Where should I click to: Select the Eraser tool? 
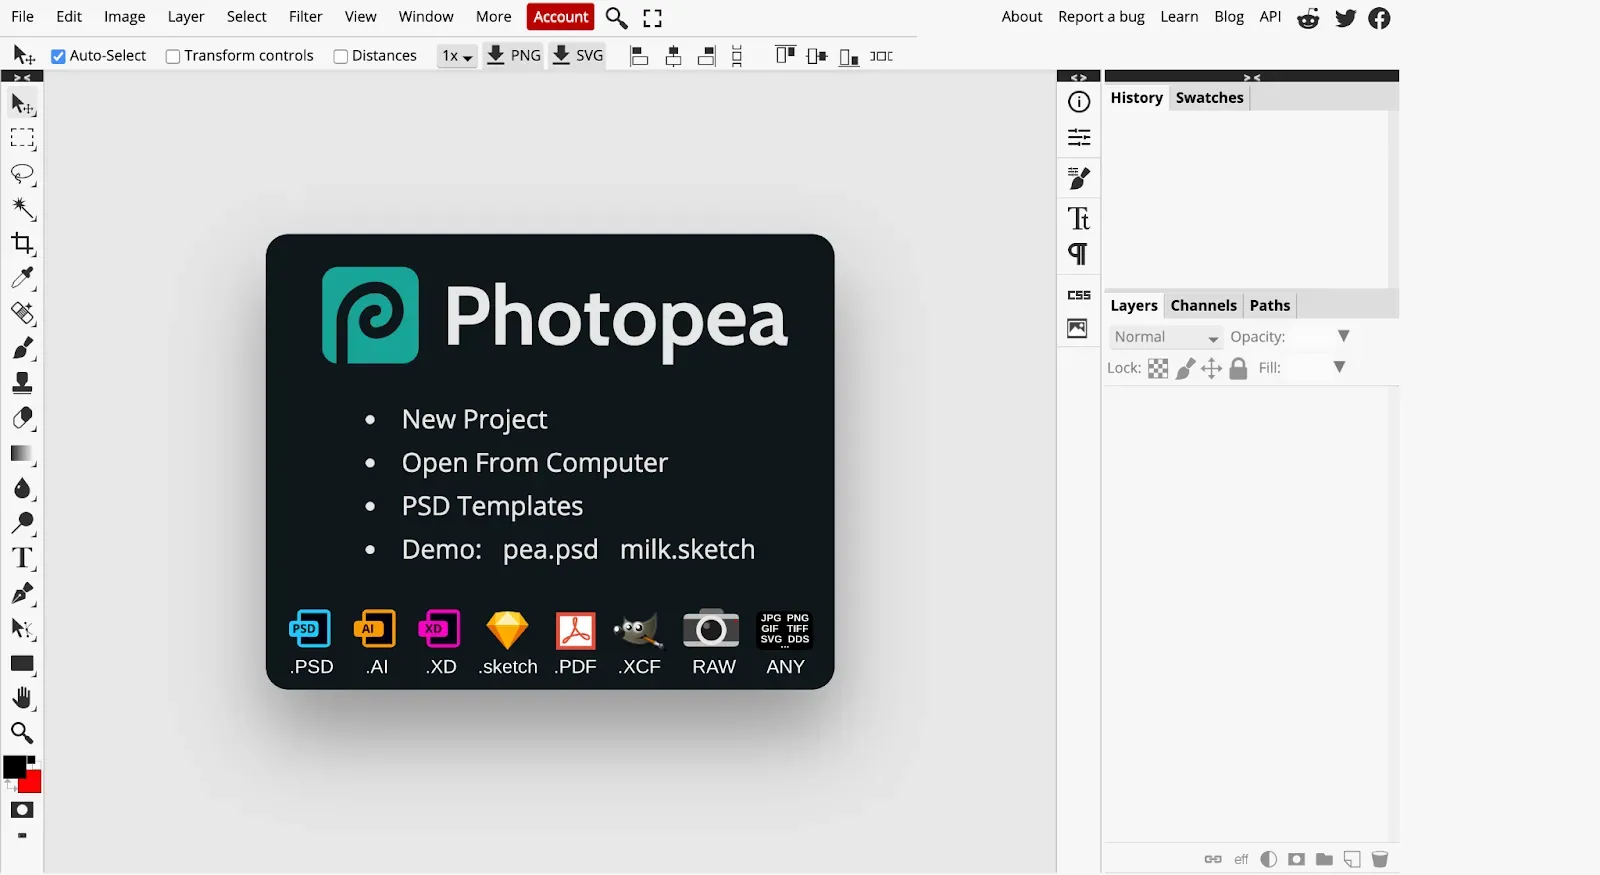tap(22, 418)
